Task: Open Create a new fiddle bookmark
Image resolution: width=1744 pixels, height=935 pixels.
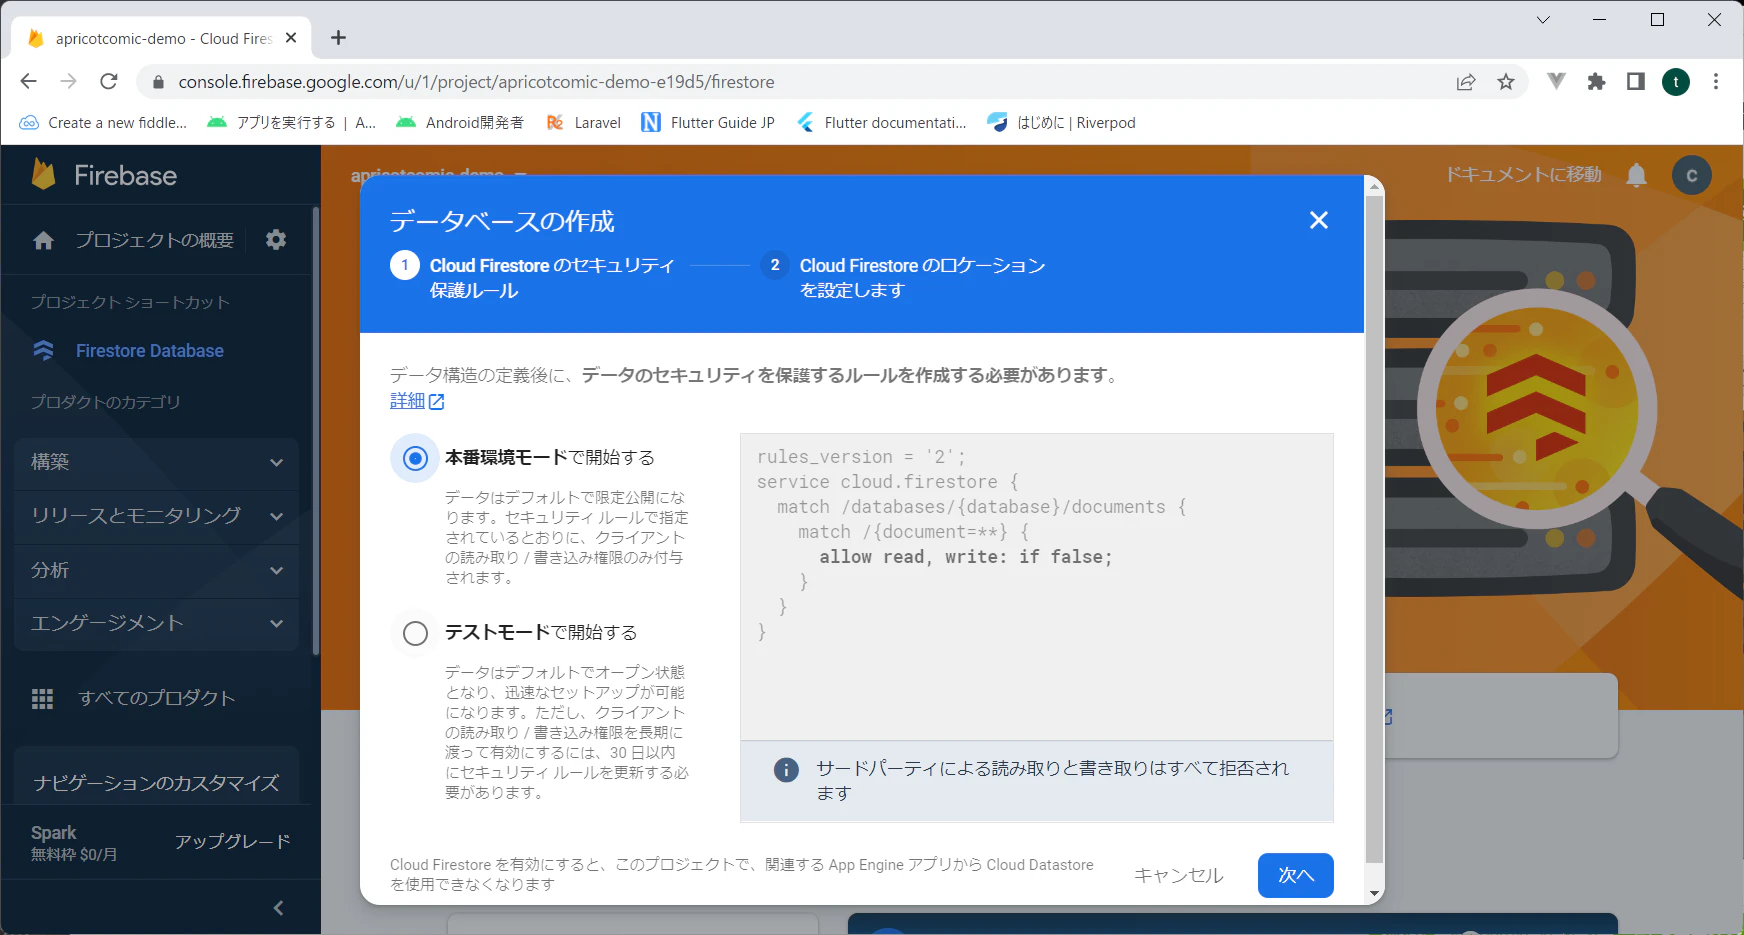Action: (x=103, y=123)
